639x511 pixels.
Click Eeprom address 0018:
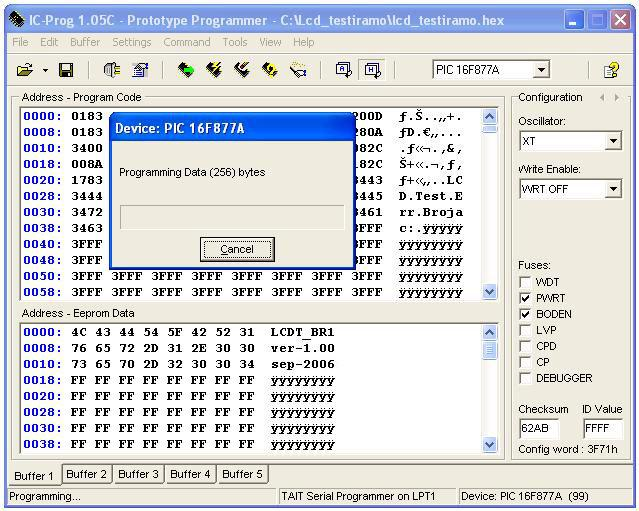tap(42, 380)
